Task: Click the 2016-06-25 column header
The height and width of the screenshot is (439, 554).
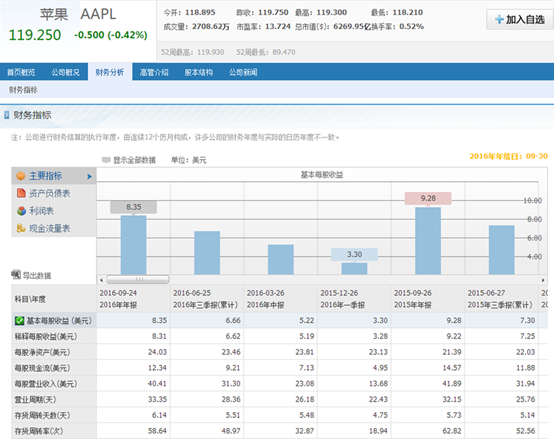Action: tap(207, 299)
